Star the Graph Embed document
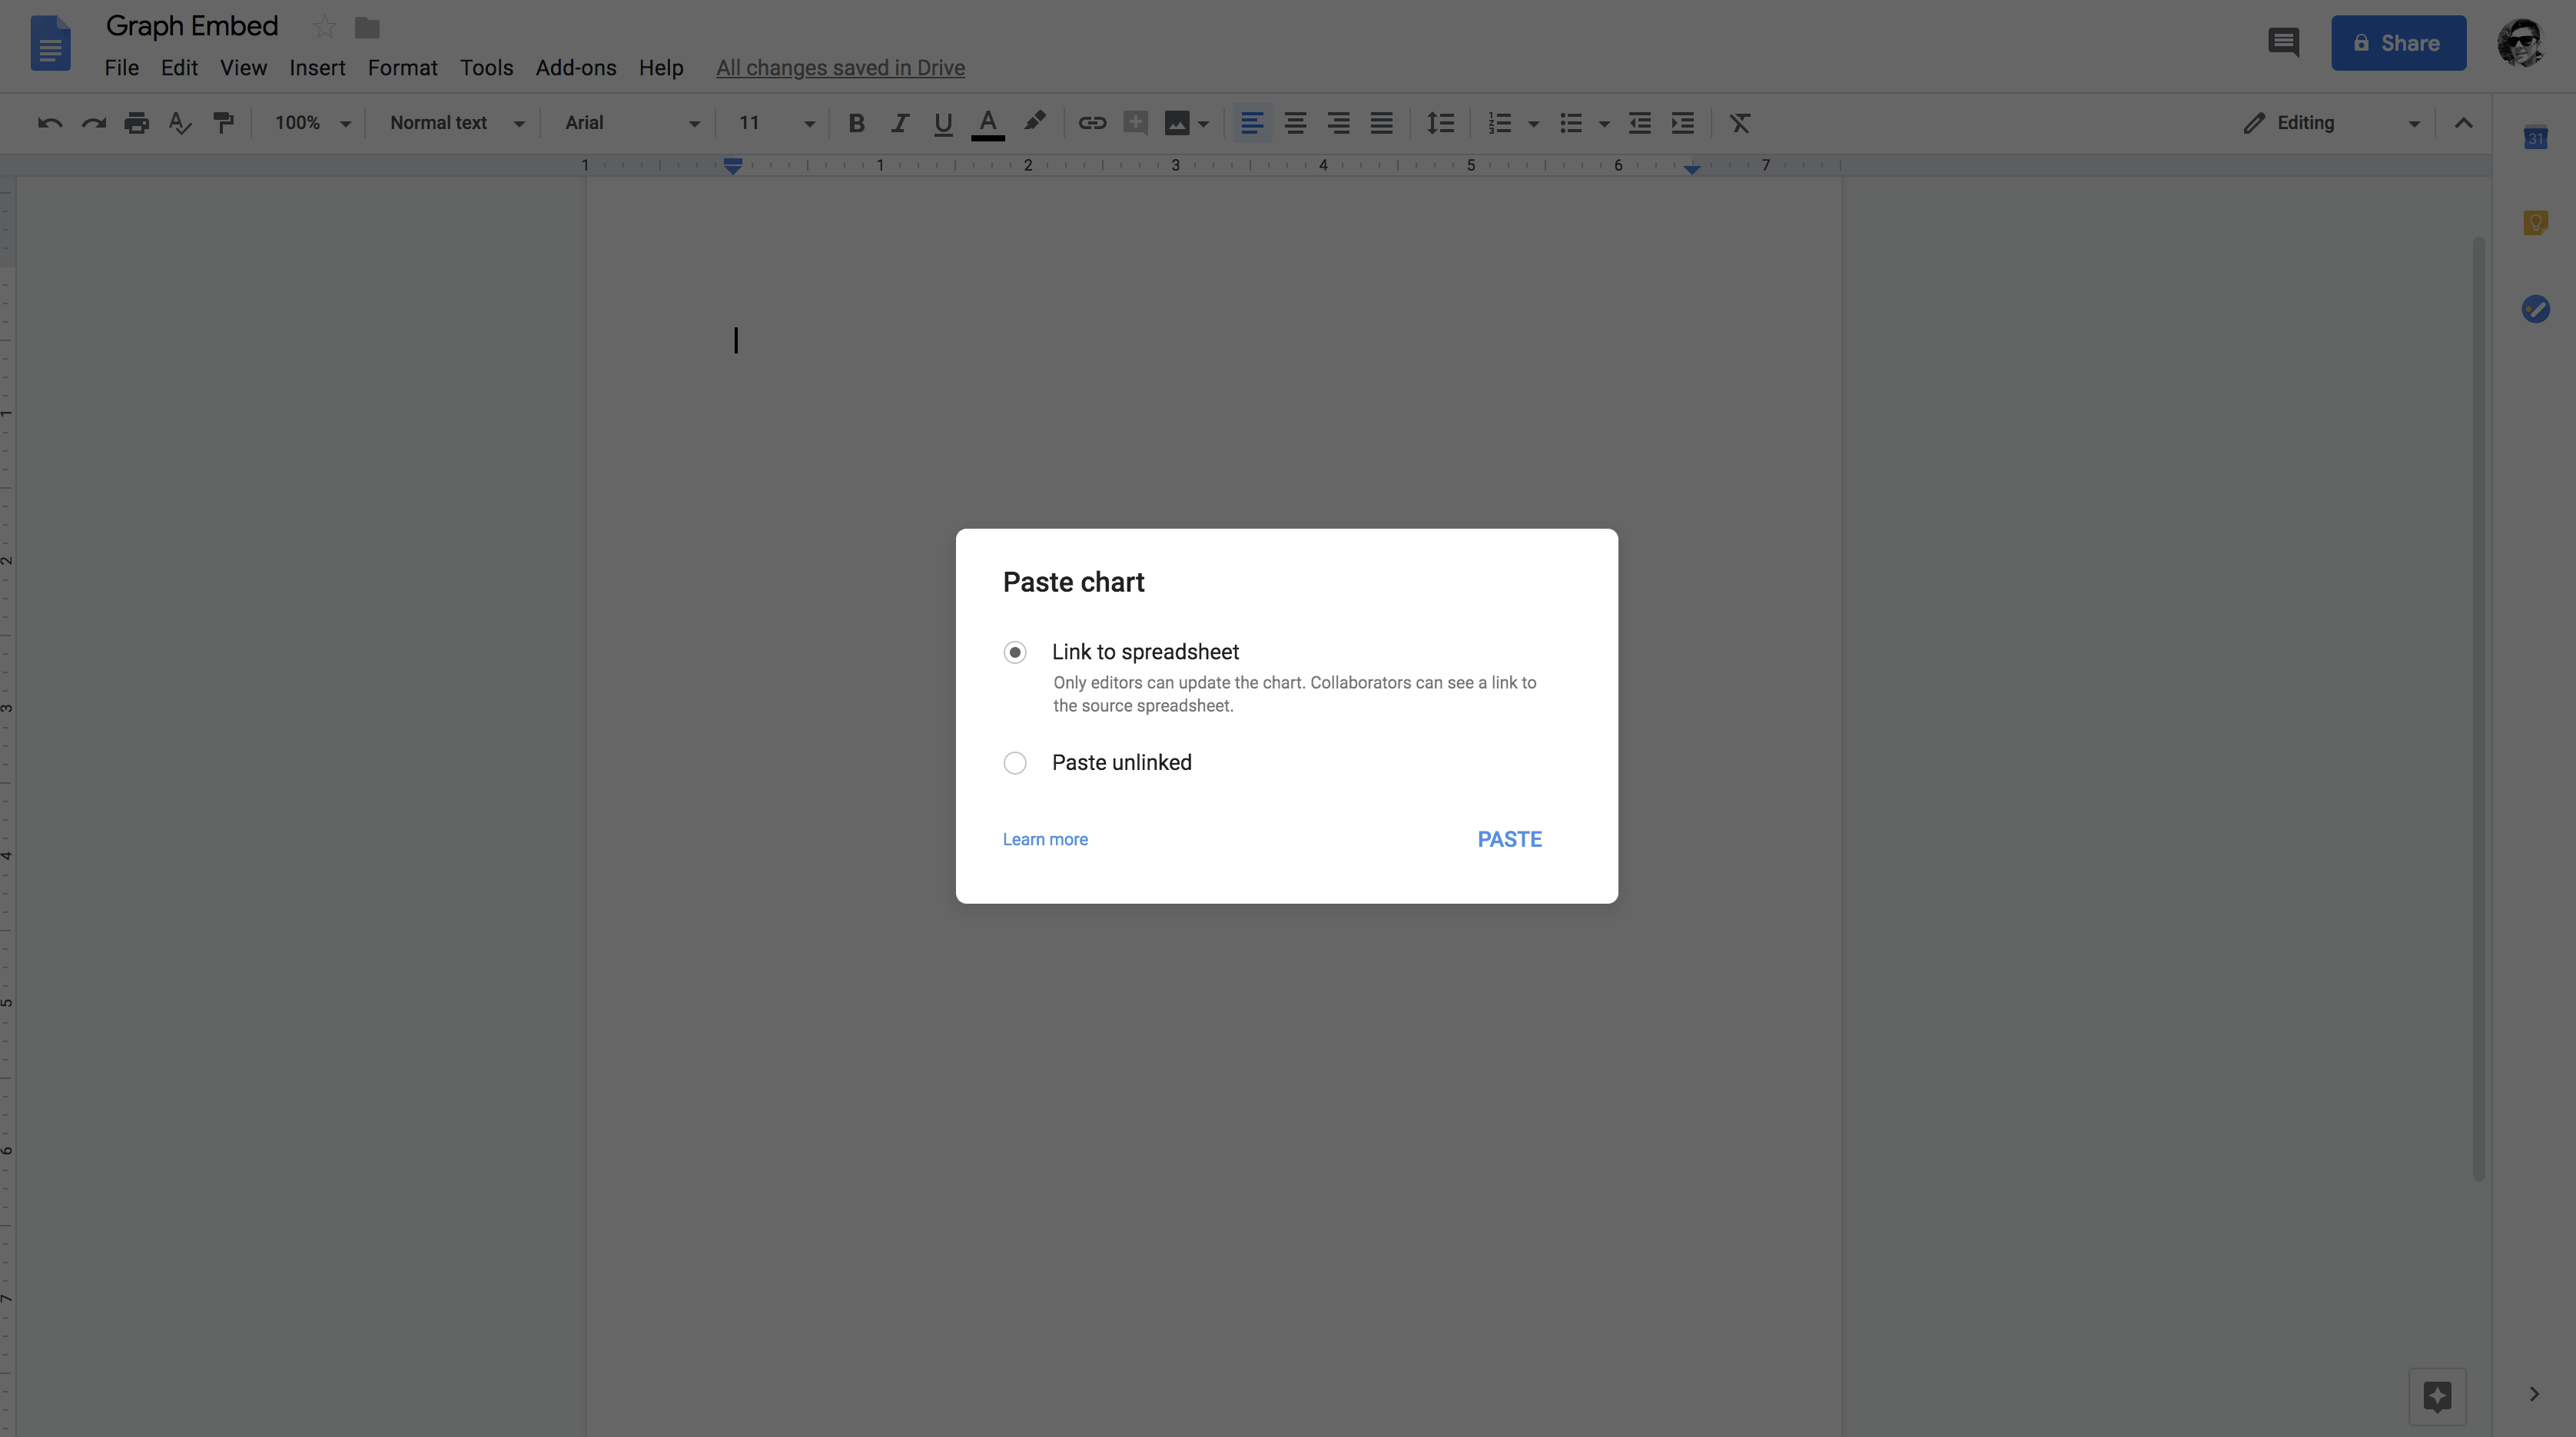 [x=324, y=27]
